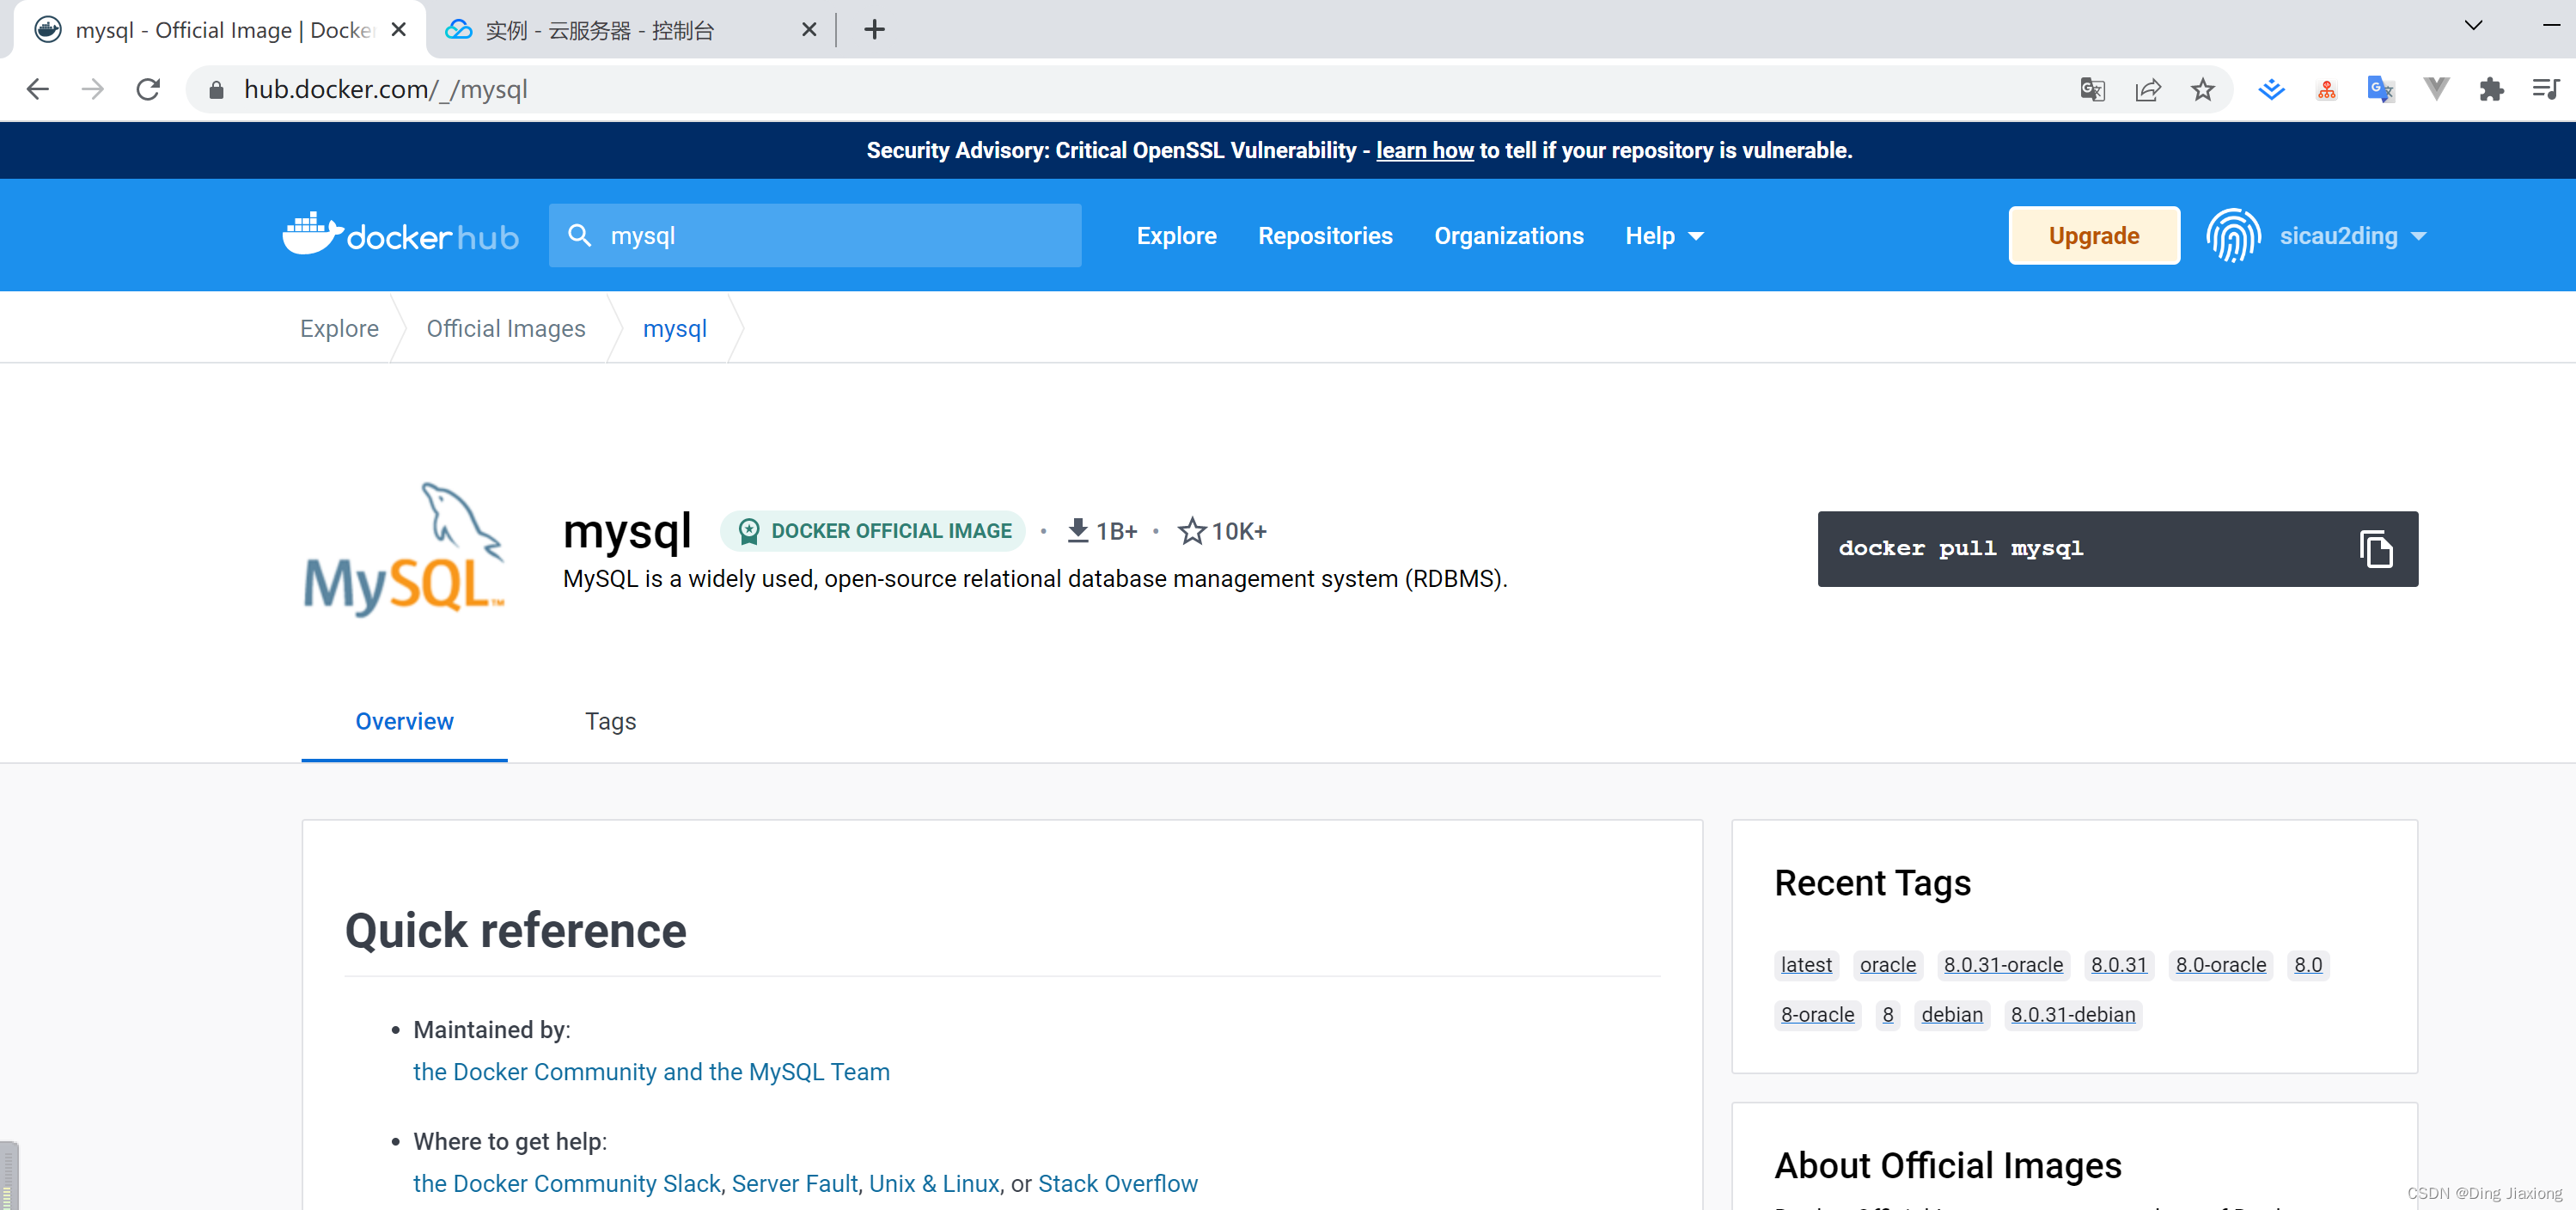Image resolution: width=2576 pixels, height=1210 pixels.
Task: Click the Upgrade button
Action: [2094, 236]
